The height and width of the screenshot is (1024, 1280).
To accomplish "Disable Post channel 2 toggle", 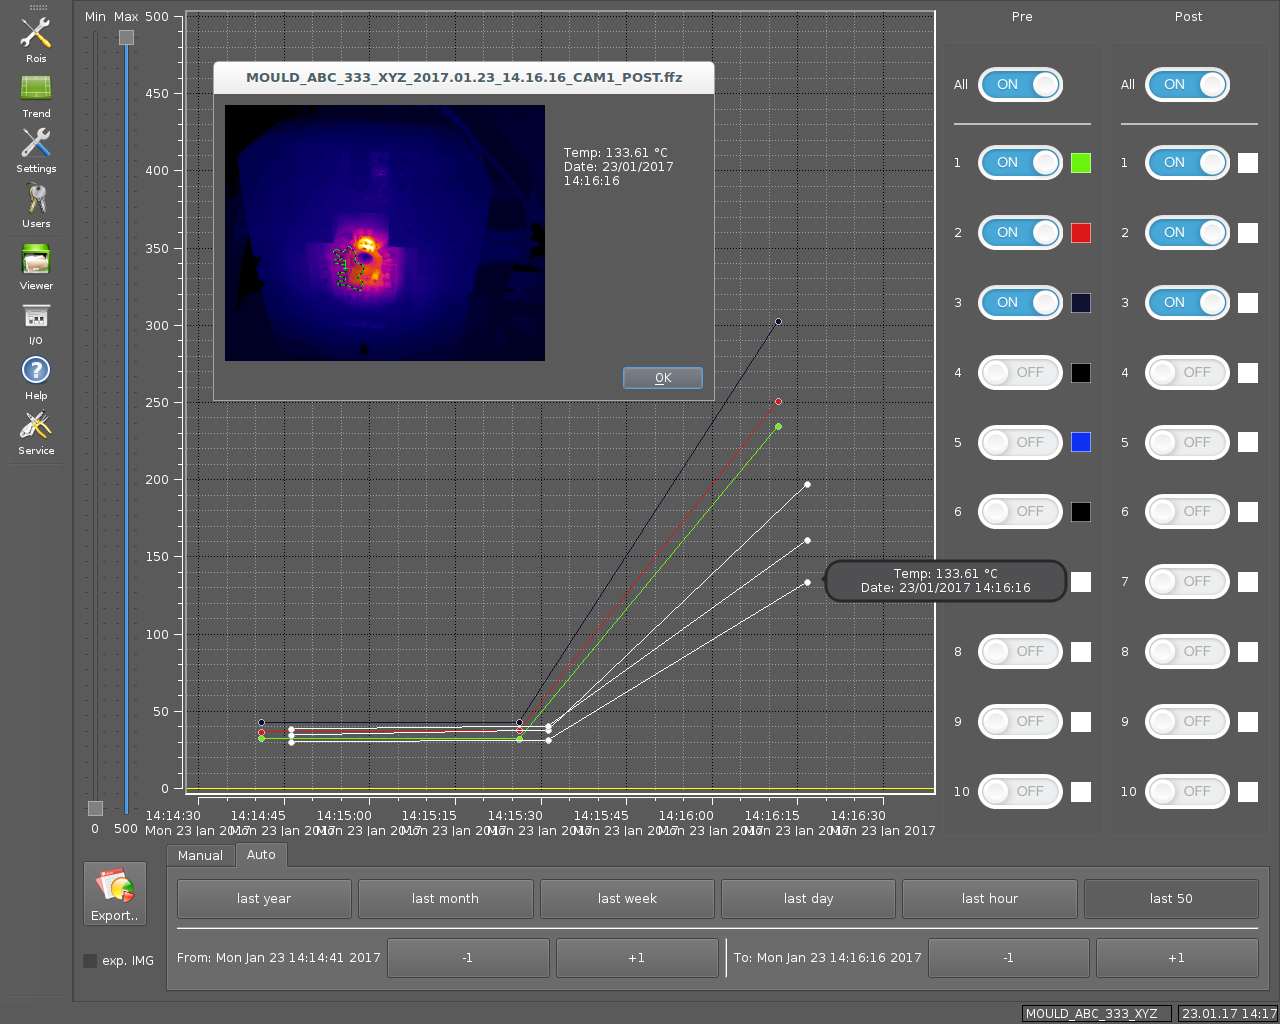I will pyautogui.click(x=1187, y=233).
